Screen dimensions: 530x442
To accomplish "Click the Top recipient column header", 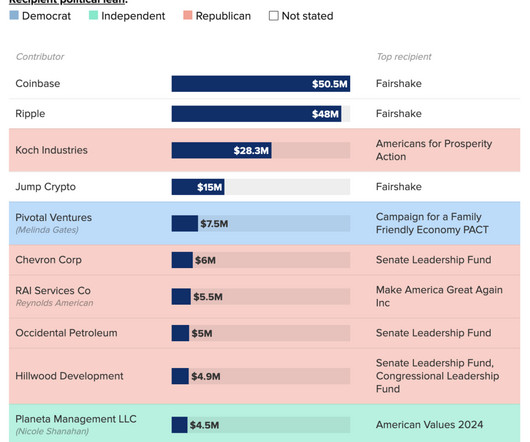I will pos(404,56).
